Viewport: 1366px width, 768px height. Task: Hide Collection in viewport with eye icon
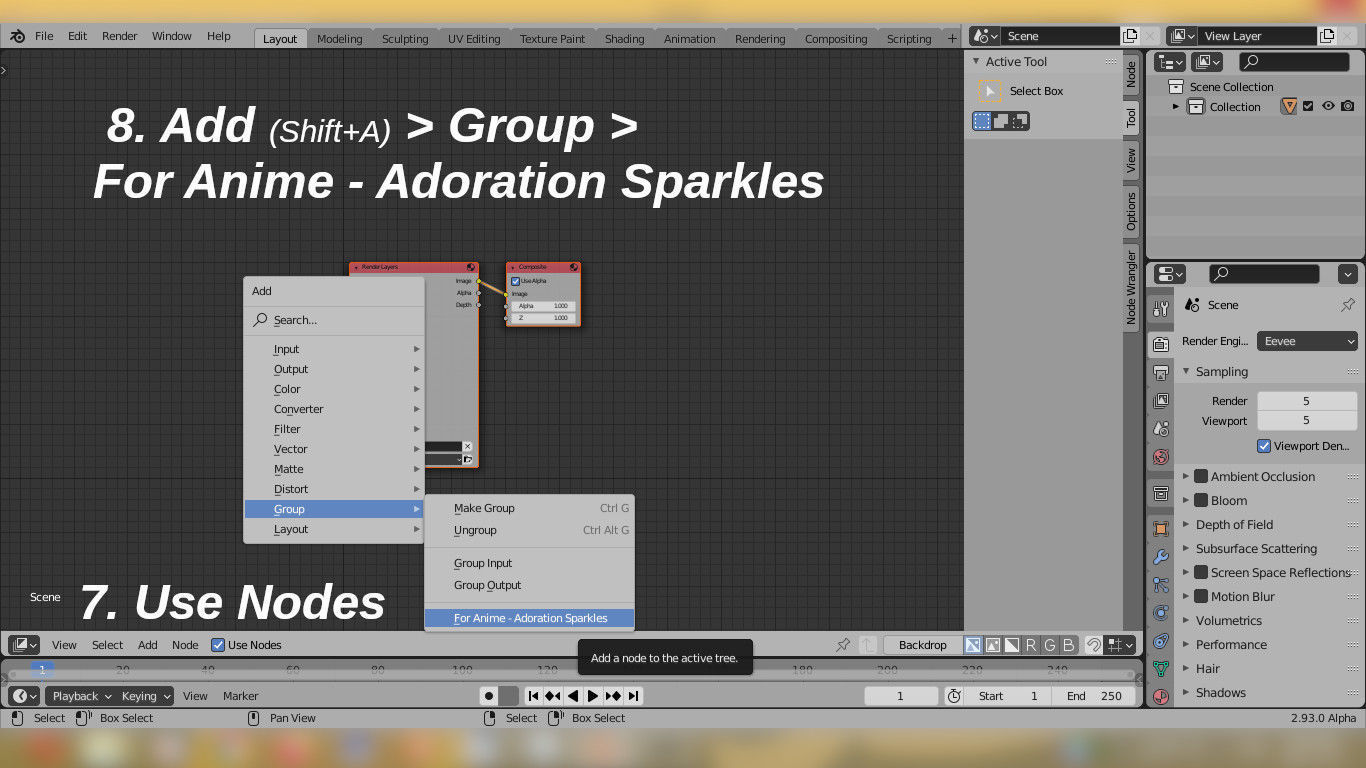pos(1328,106)
